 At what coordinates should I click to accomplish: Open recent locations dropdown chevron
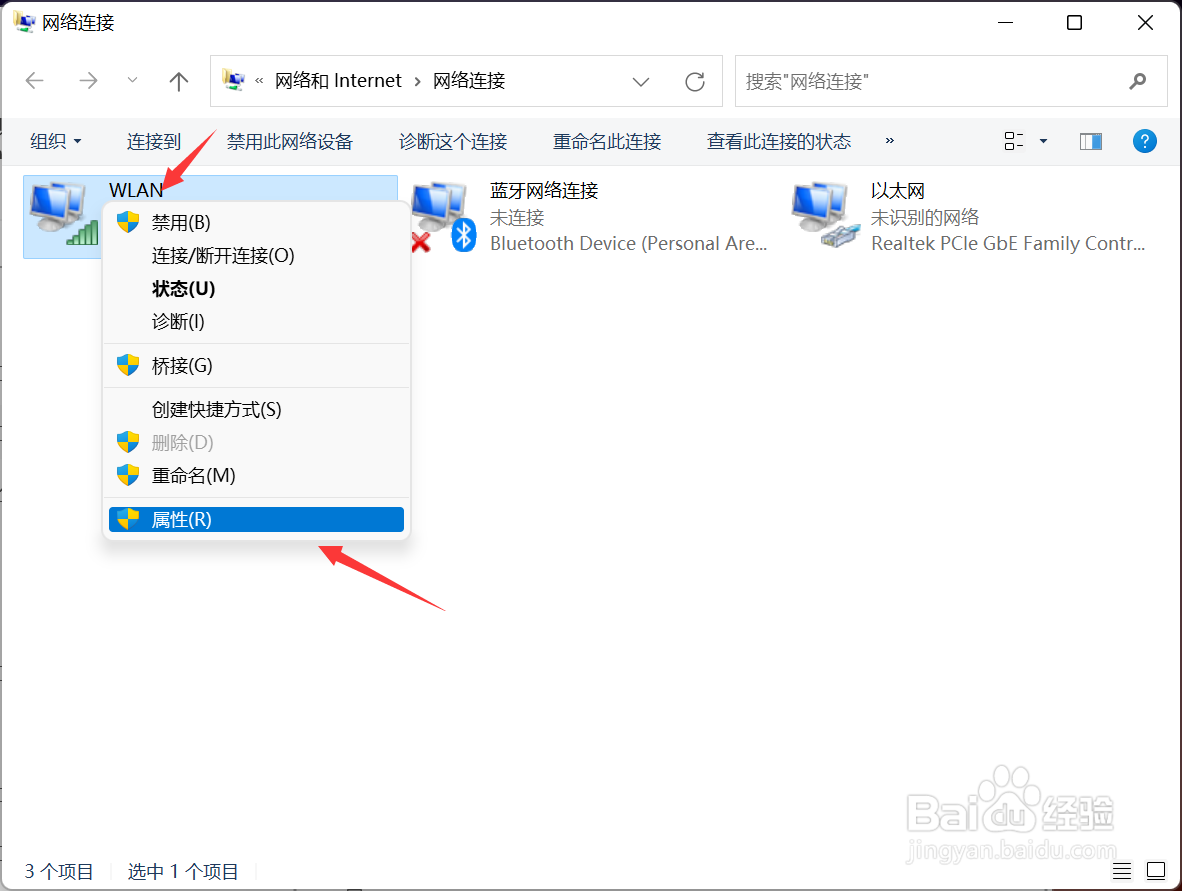coord(132,80)
